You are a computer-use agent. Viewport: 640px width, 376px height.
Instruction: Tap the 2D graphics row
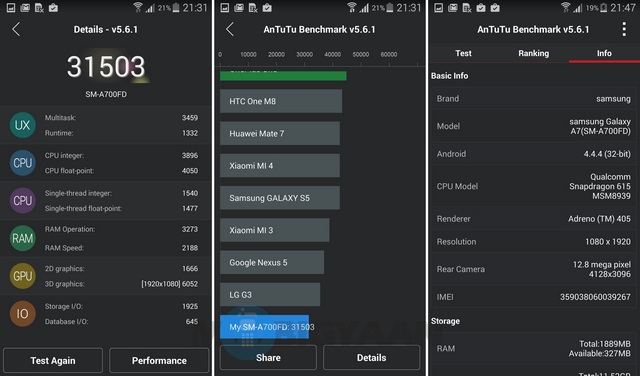122,269
